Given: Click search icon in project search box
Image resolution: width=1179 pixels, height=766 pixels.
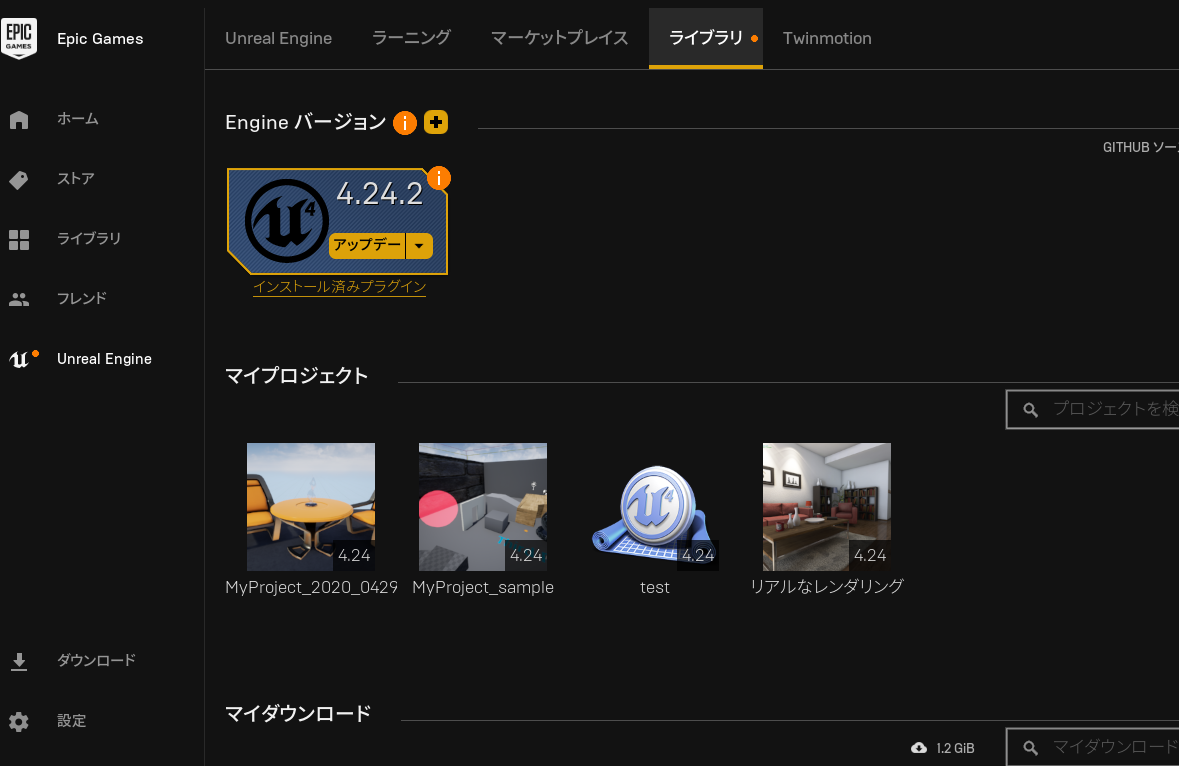Looking at the screenshot, I should click(x=1031, y=410).
